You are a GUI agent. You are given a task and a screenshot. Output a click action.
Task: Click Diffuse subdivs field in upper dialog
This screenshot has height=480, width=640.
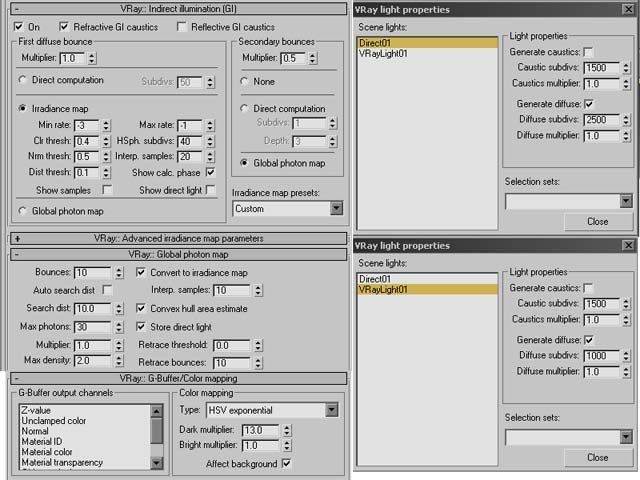point(602,120)
